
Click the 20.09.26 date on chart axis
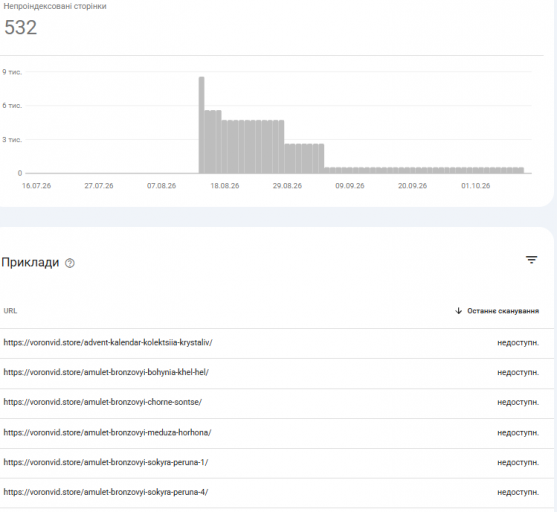pos(412,186)
